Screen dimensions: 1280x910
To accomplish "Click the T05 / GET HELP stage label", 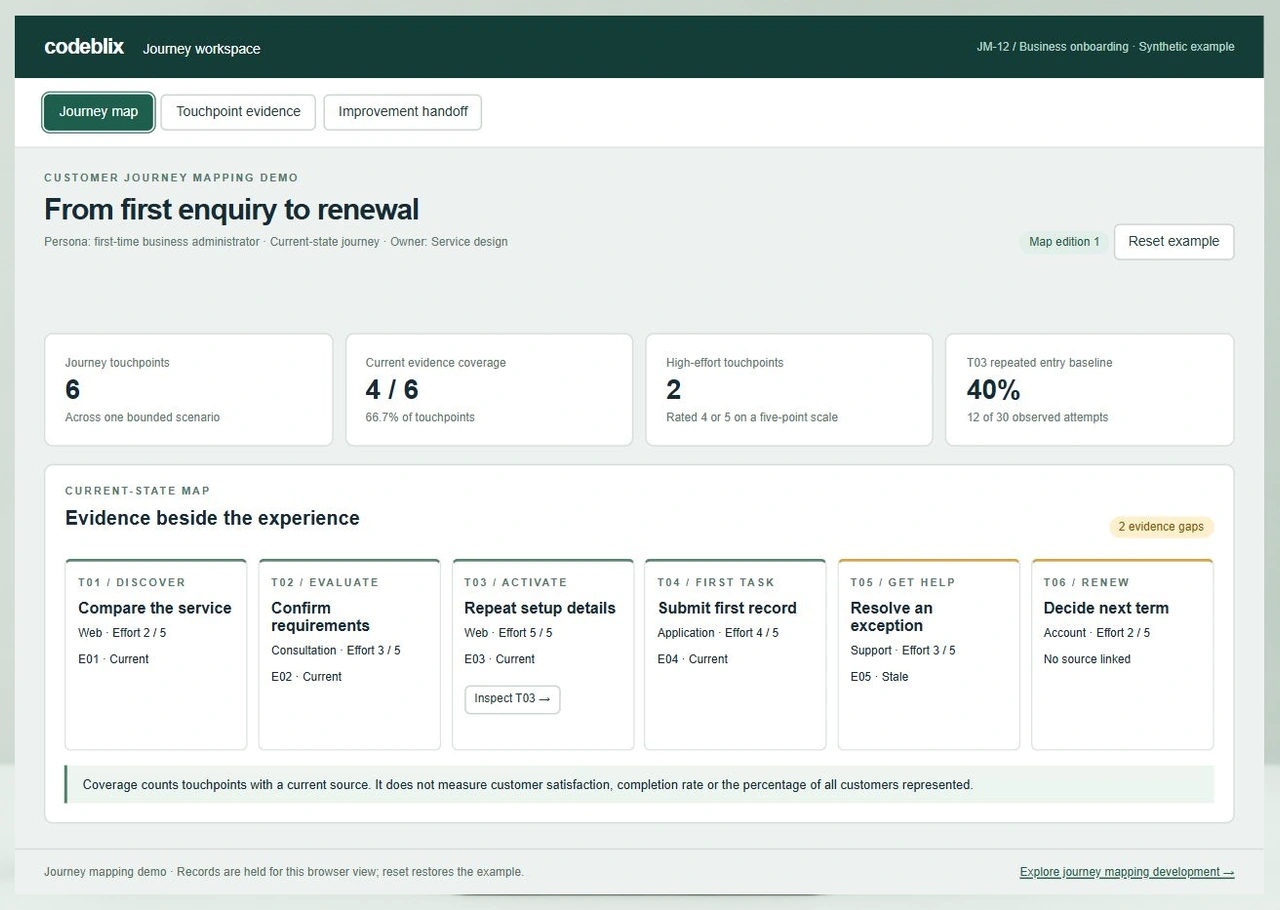I will pos(903,583).
